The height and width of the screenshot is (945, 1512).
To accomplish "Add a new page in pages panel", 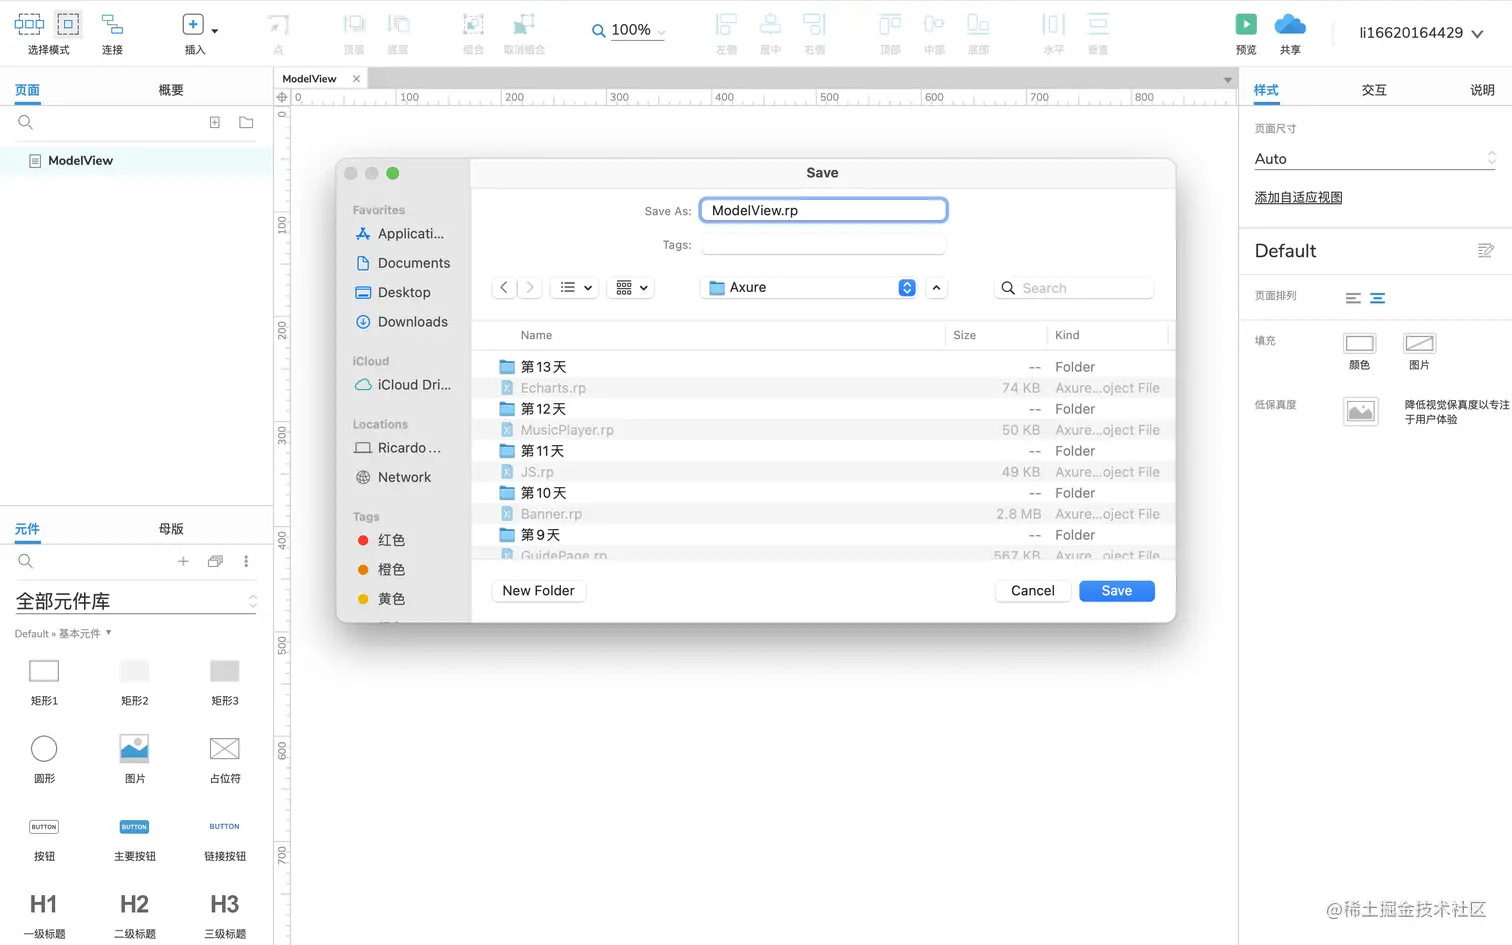I will coord(215,122).
